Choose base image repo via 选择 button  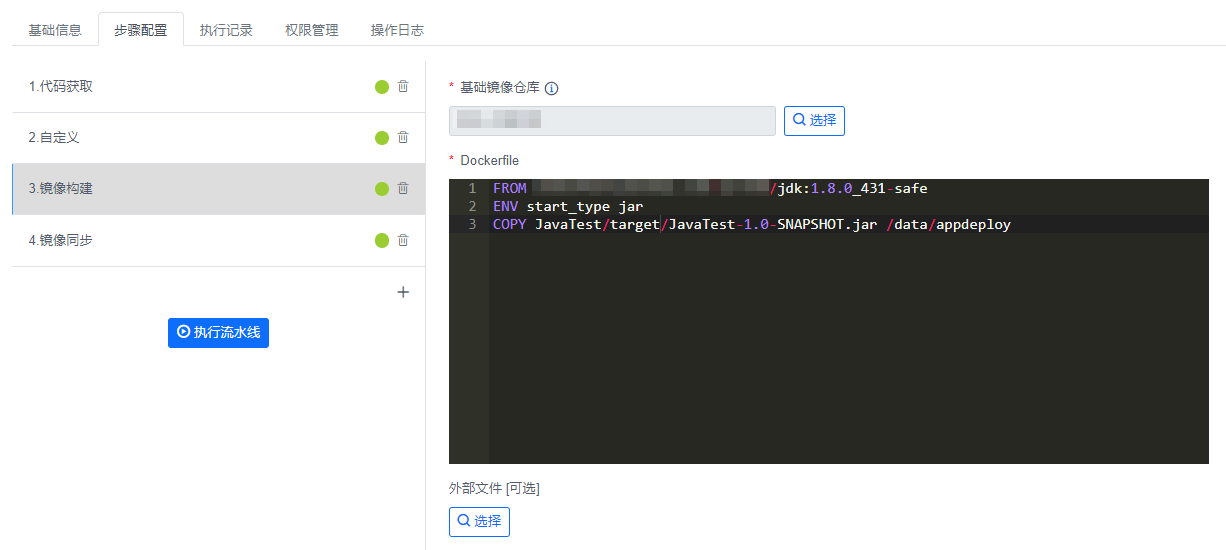tap(814, 120)
